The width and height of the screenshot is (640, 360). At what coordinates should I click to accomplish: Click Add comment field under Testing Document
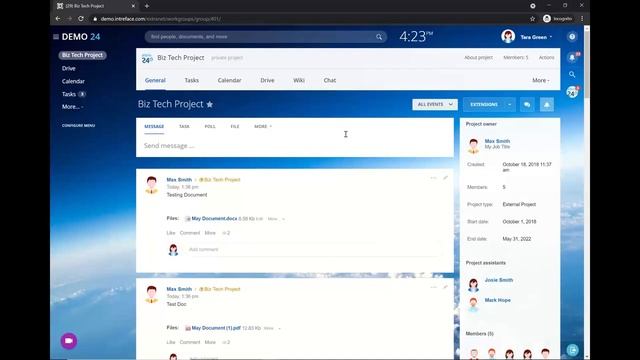[312, 249]
